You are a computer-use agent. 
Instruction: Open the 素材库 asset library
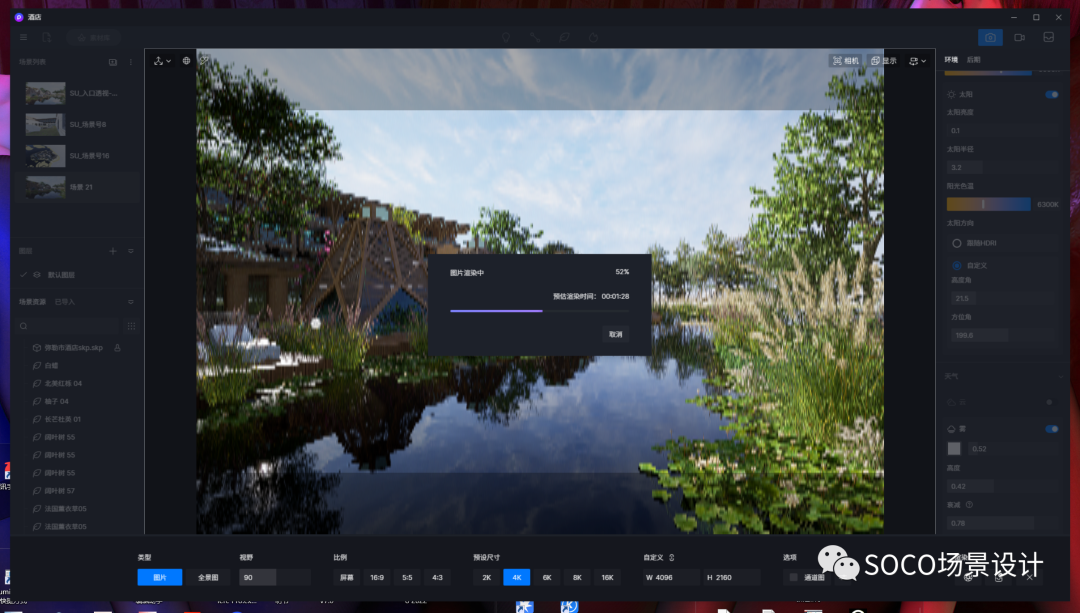pyautogui.click(x=94, y=37)
